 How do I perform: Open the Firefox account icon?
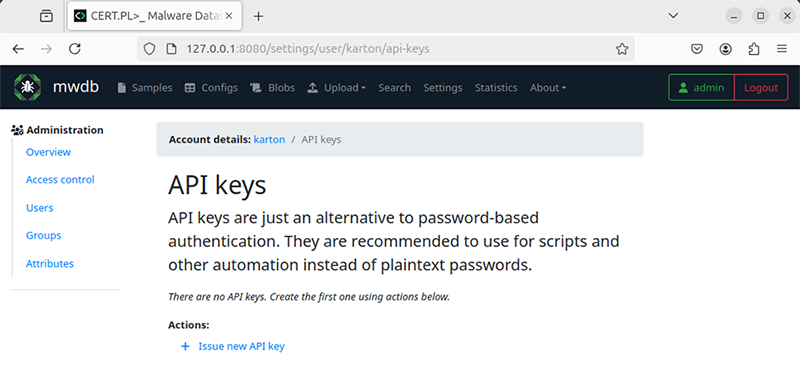click(726, 49)
